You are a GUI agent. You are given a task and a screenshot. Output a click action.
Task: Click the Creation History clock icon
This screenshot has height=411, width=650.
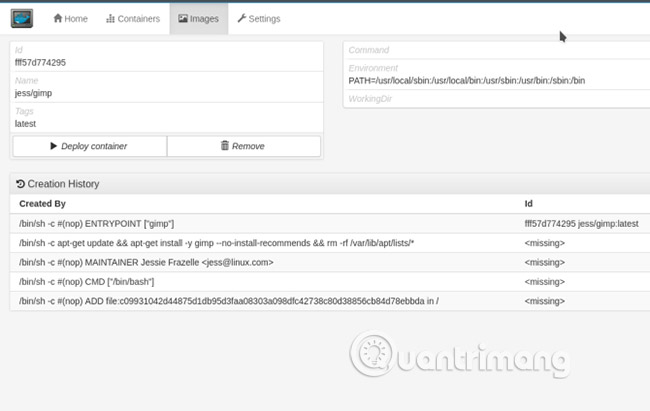pyautogui.click(x=20, y=184)
